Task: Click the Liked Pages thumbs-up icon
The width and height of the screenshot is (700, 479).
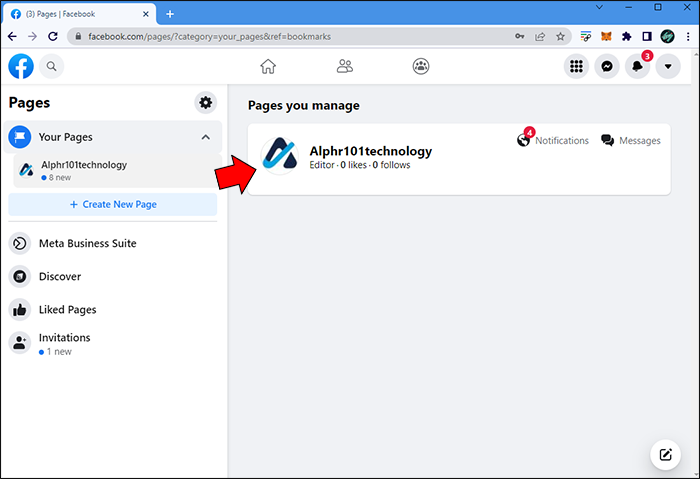Action: 20,310
